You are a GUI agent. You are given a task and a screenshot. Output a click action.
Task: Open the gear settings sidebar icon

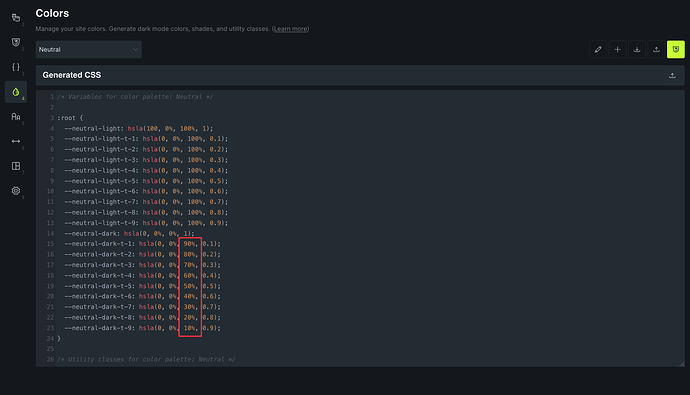tap(16, 190)
